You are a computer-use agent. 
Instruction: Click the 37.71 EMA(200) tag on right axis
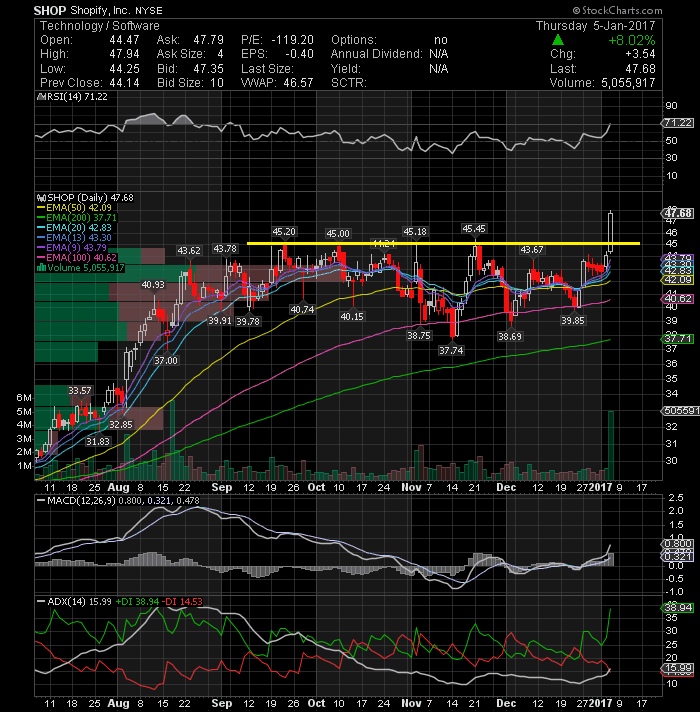677,339
